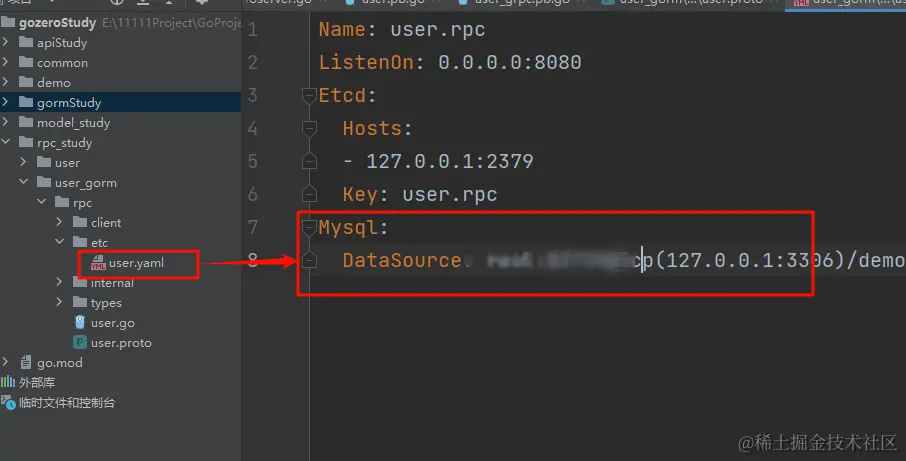Viewport: 906px width, 461px height.
Task: Click the user.yaml file icon
Action: tap(98, 263)
